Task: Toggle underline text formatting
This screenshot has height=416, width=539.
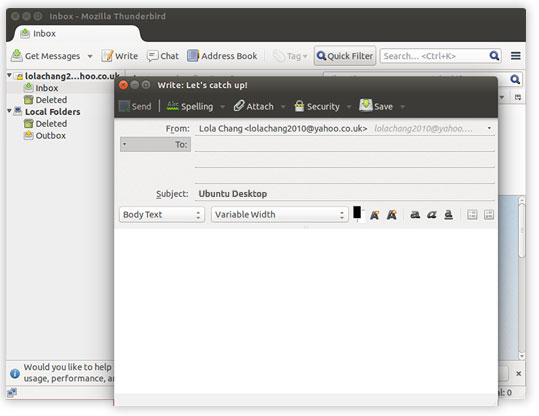Action: (x=448, y=215)
